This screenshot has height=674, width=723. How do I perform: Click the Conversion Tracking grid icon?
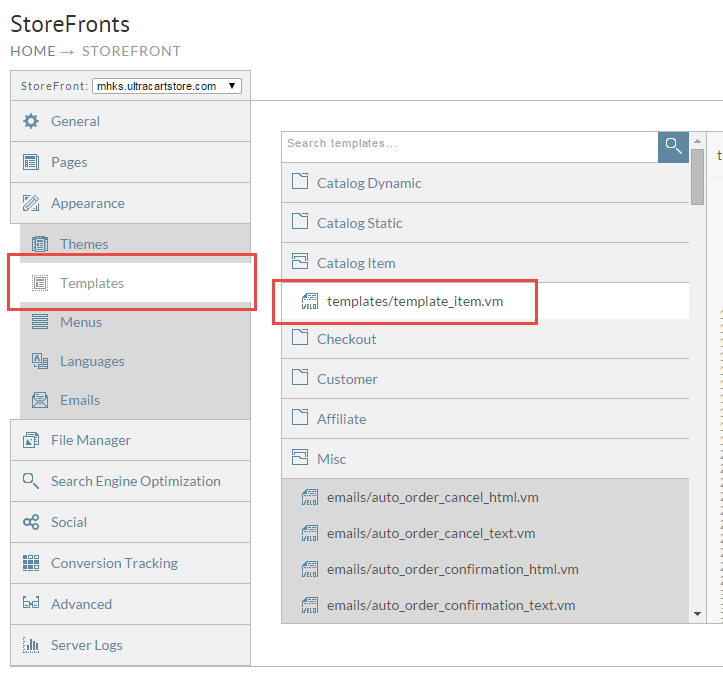coord(31,563)
